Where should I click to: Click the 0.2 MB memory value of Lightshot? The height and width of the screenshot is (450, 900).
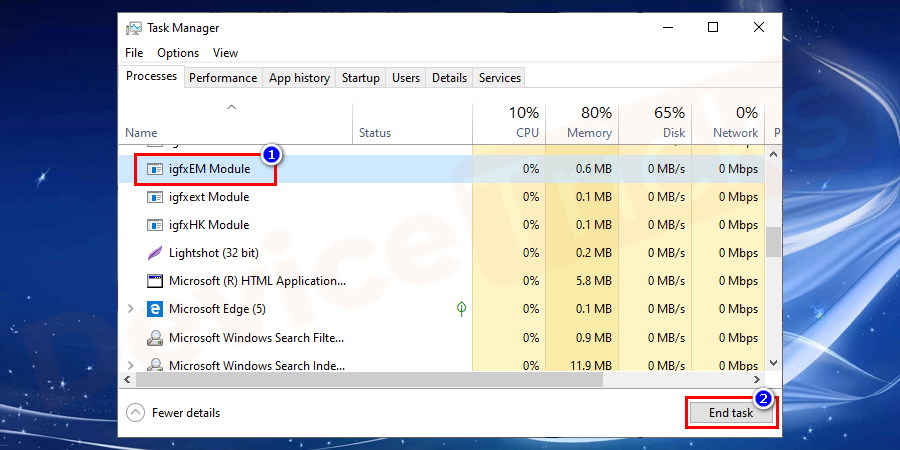point(594,253)
